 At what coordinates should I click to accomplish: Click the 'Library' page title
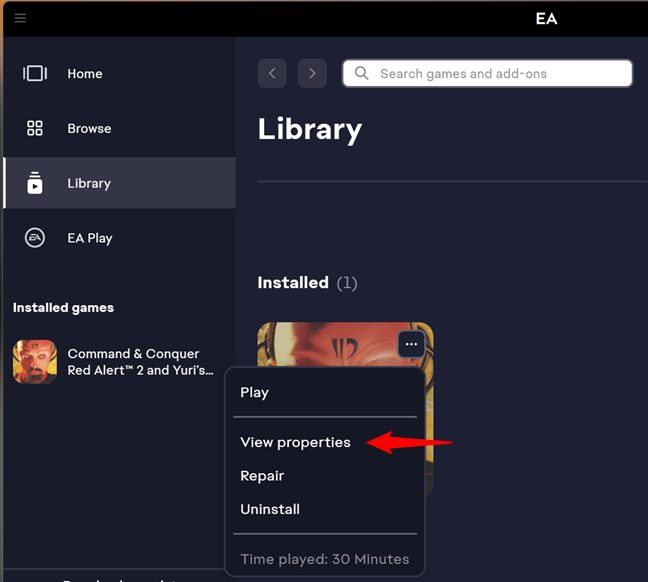click(310, 130)
